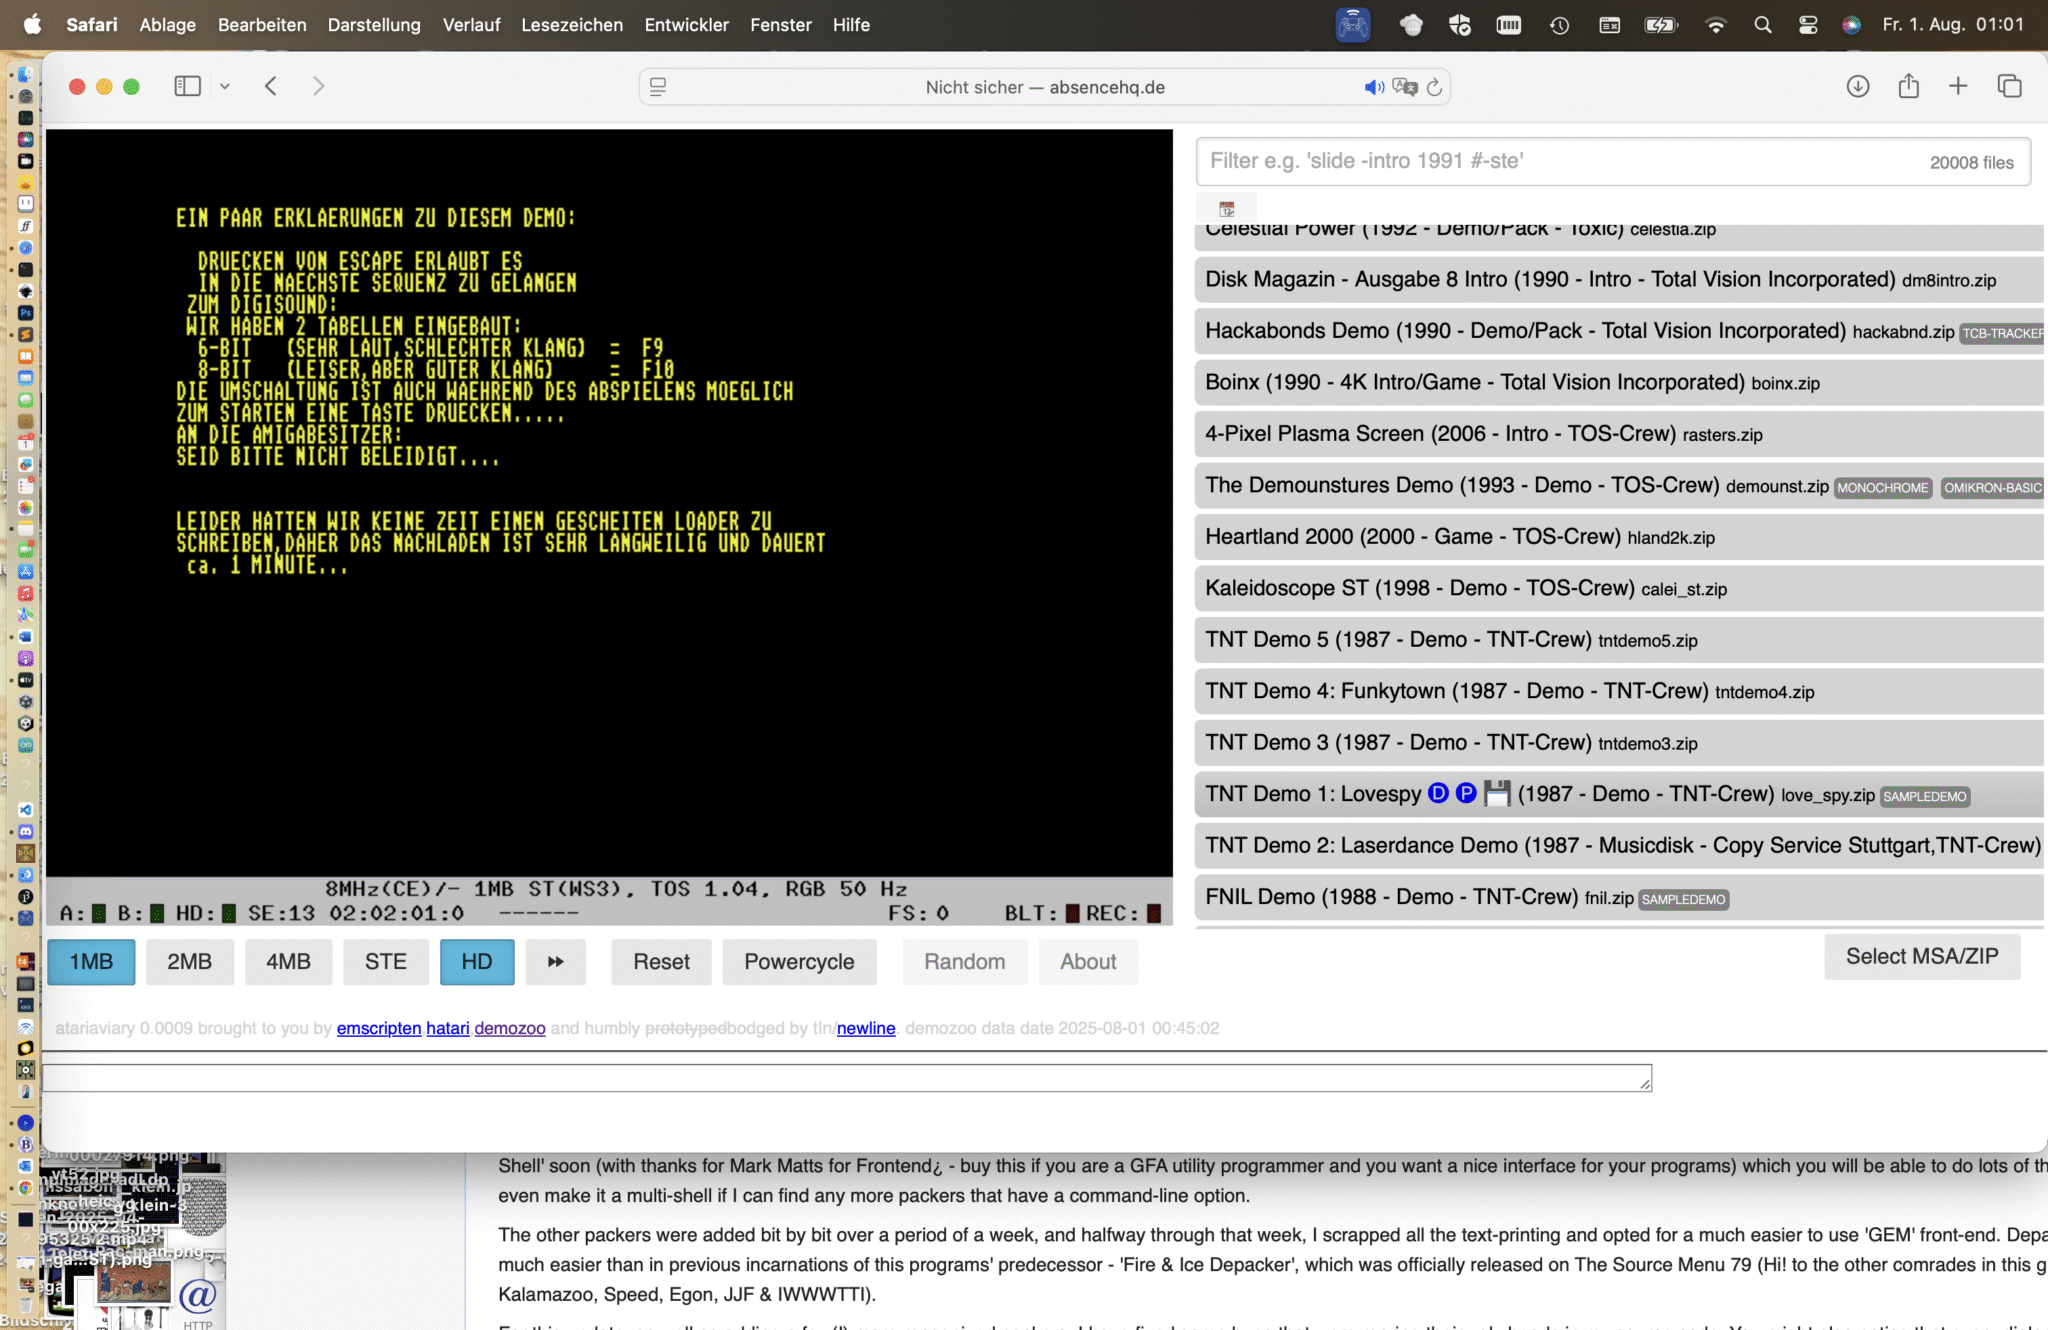The height and width of the screenshot is (1330, 2048).
Task: Open Safari downloads icon
Action: click(x=1857, y=86)
